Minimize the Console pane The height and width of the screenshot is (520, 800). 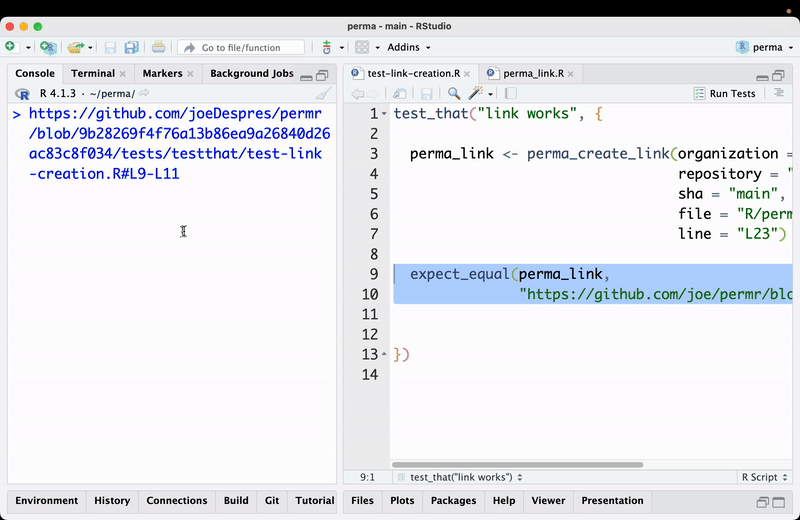pos(306,77)
